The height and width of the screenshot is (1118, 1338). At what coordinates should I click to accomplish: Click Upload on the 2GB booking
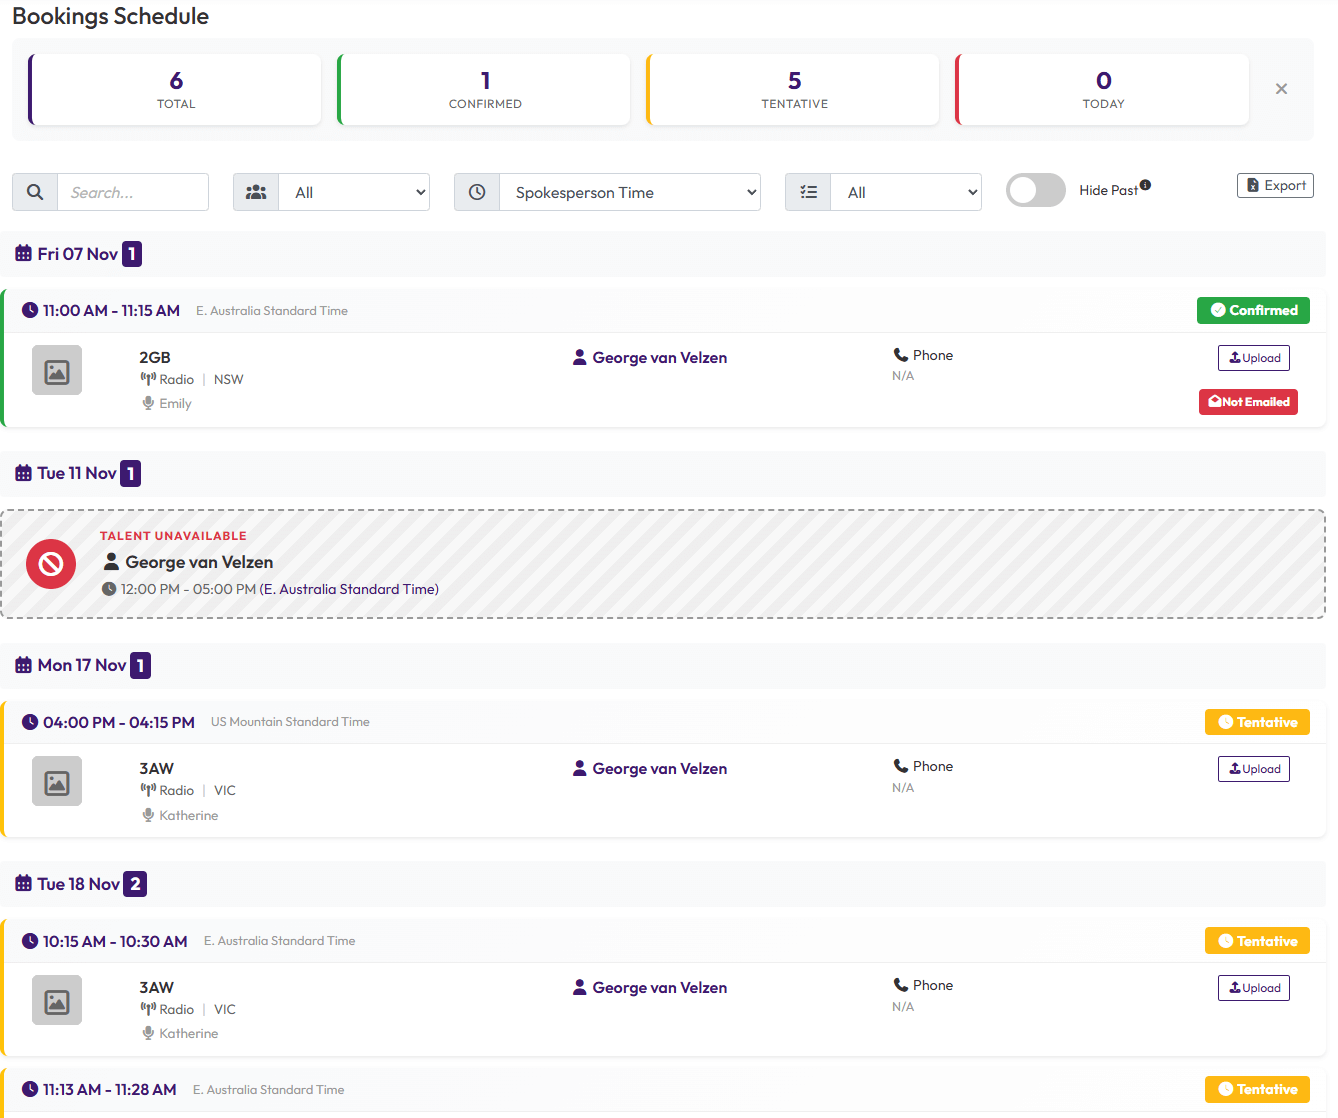click(1253, 357)
